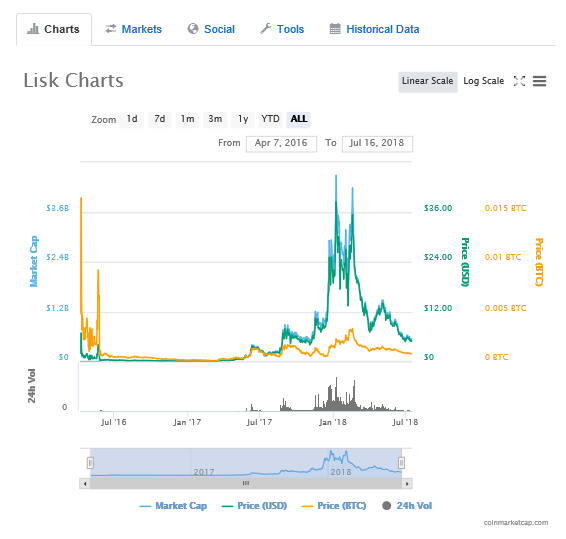Set zoom to 1d
Image resolution: width=566 pixels, height=539 pixels.
[132, 119]
